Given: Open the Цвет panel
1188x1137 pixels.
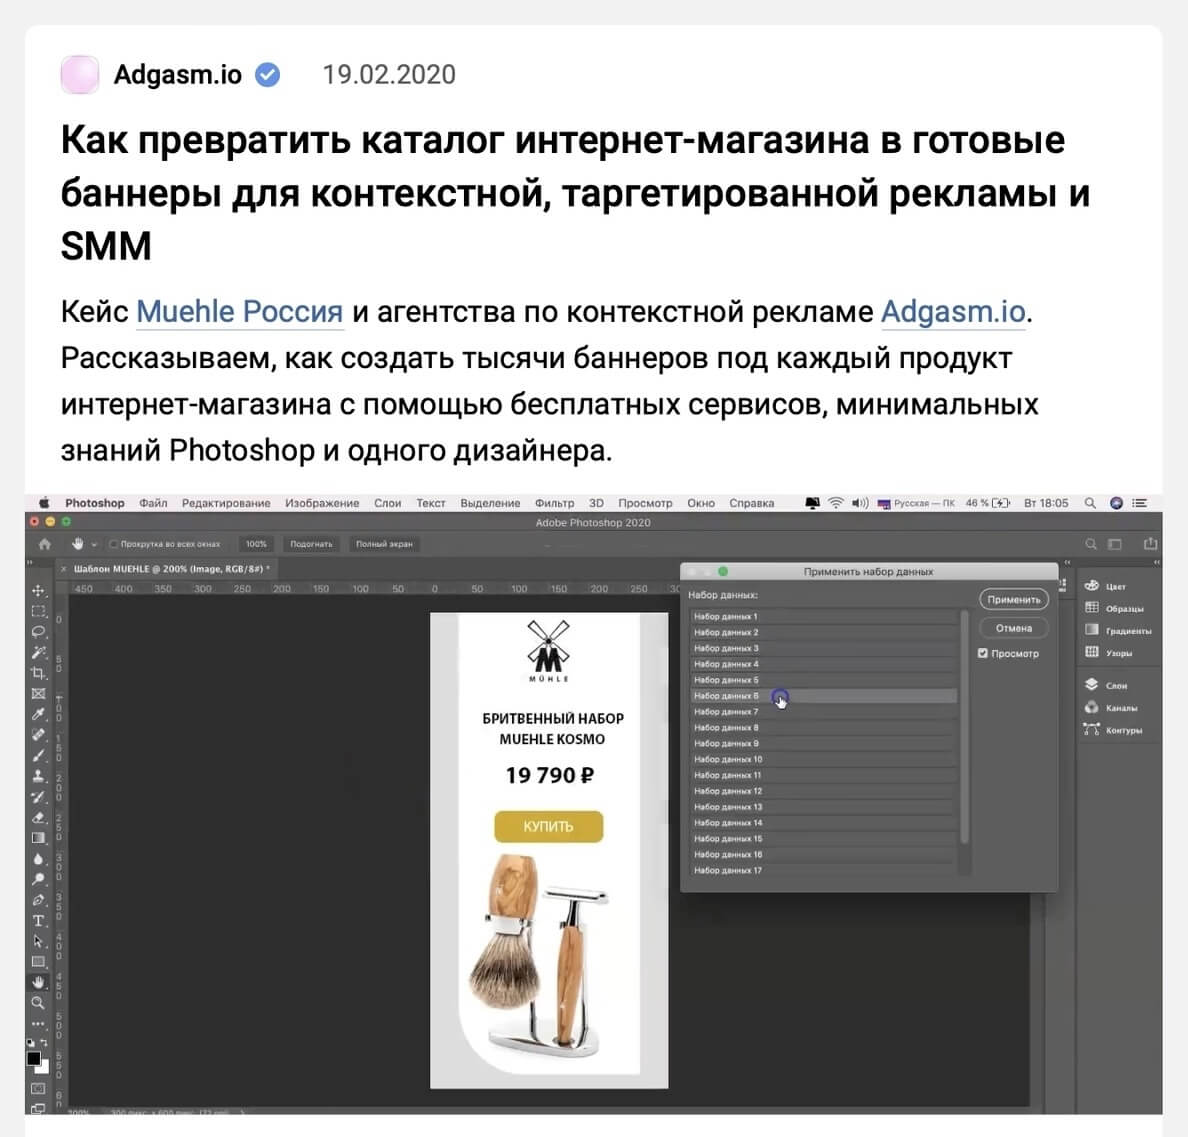Looking at the screenshot, I should click(1105, 586).
